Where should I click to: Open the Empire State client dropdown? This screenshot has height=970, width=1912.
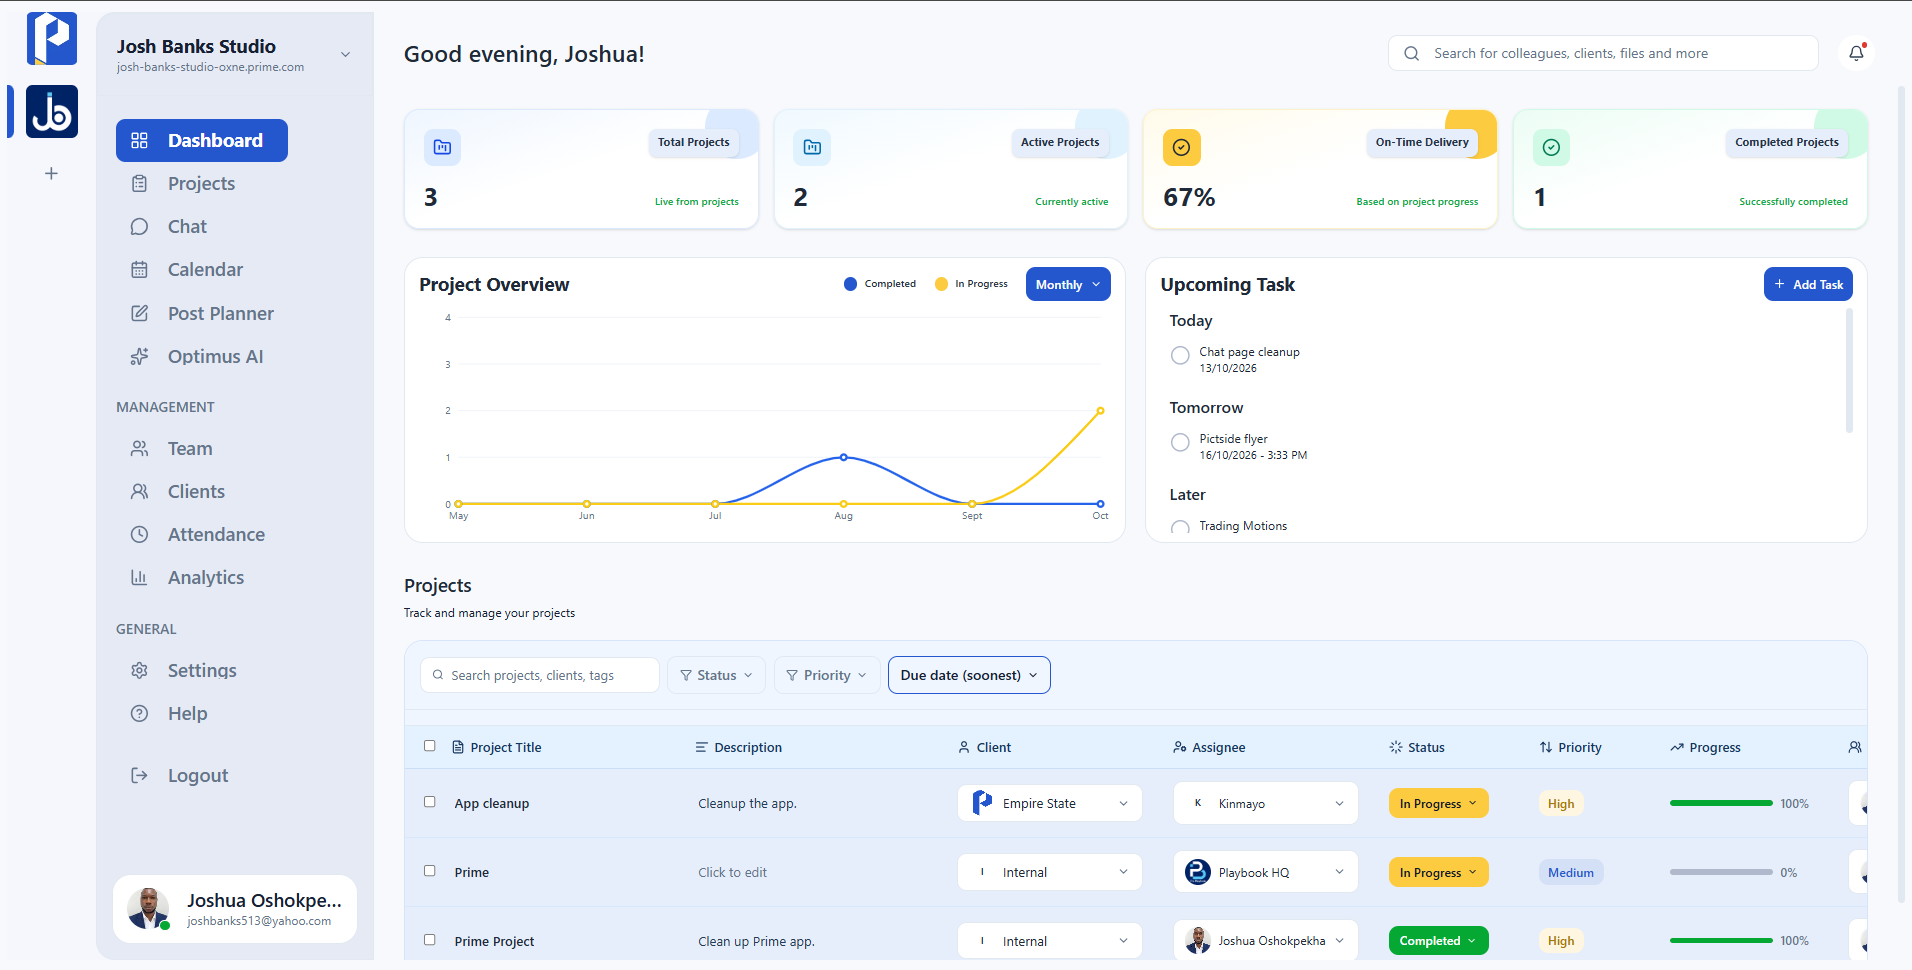(1050, 803)
